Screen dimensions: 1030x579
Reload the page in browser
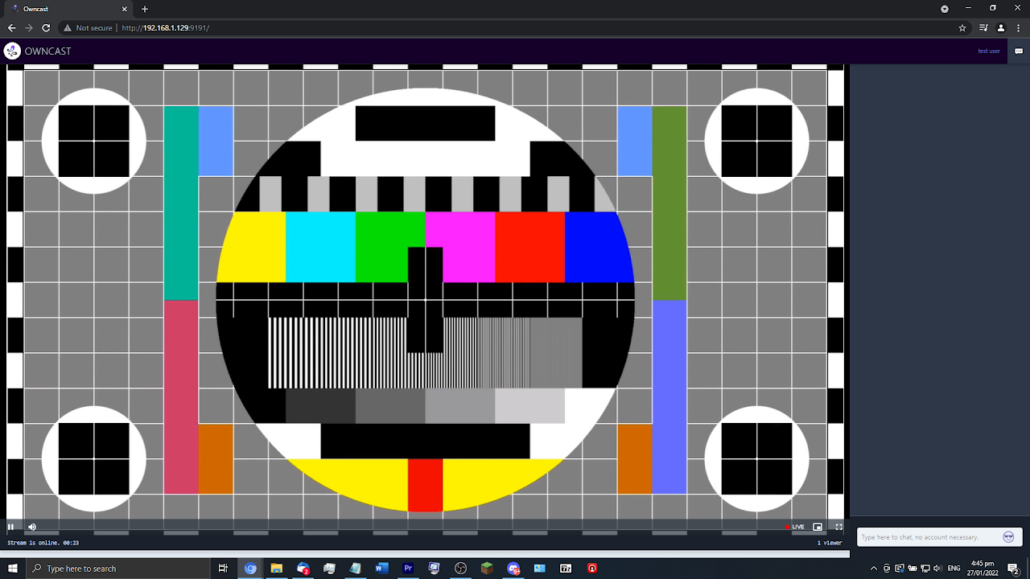(46, 28)
